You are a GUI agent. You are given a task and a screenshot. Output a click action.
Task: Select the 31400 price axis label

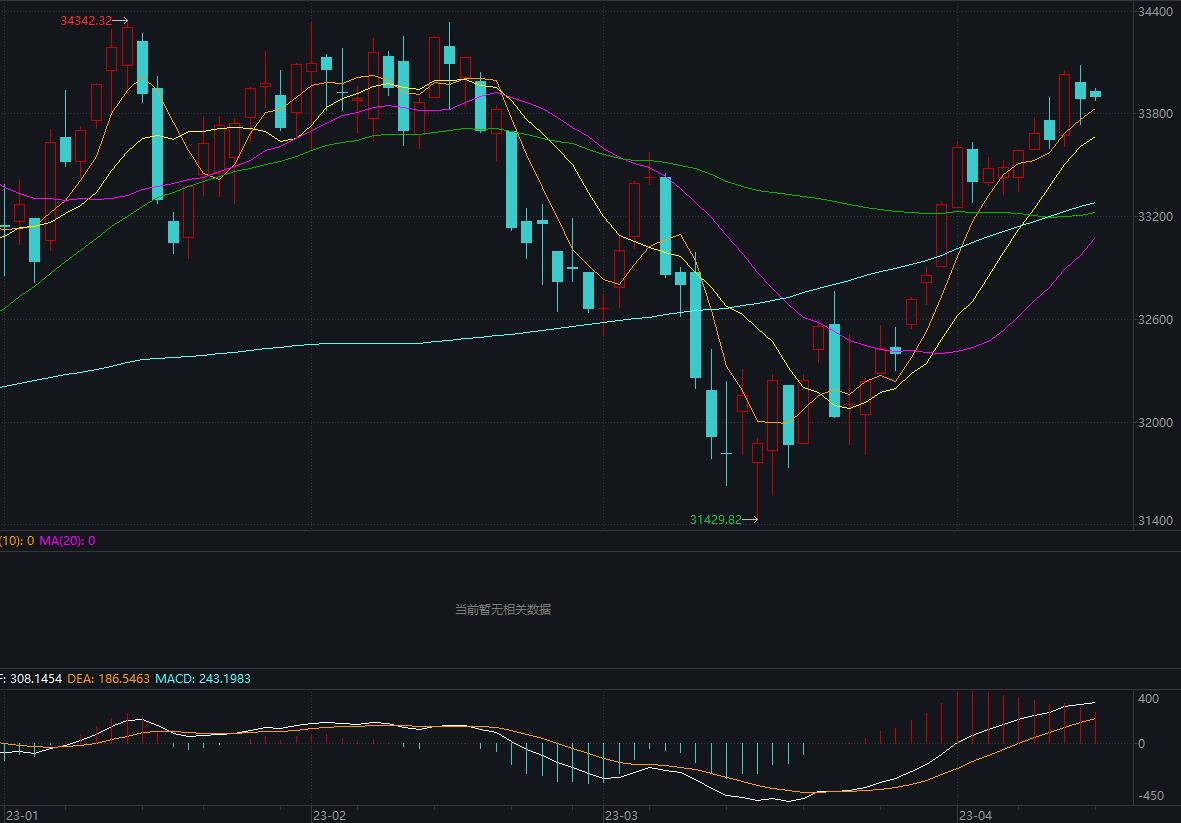coord(1155,520)
